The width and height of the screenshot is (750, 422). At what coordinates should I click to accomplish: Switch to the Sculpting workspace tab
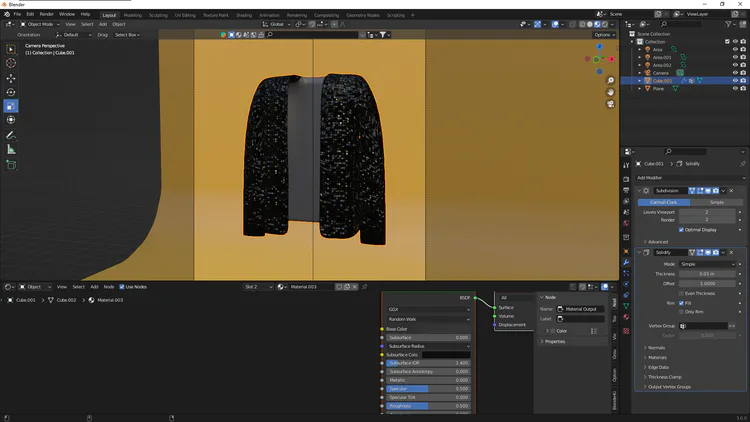pyautogui.click(x=158, y=15)
